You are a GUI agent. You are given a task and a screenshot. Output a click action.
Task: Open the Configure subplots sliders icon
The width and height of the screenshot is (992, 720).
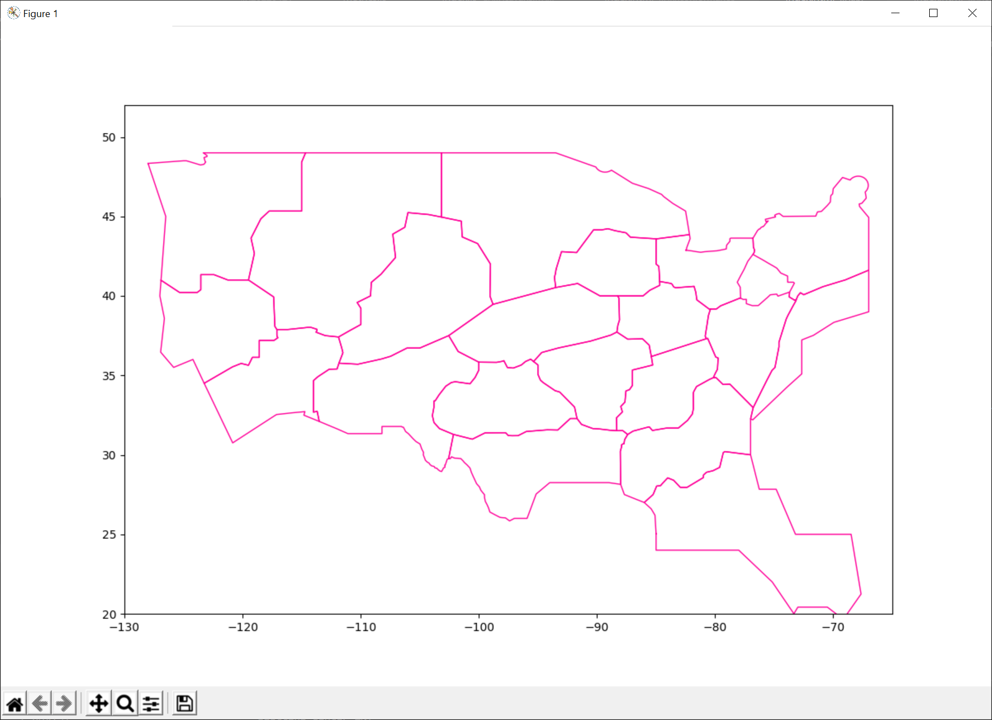151,704
